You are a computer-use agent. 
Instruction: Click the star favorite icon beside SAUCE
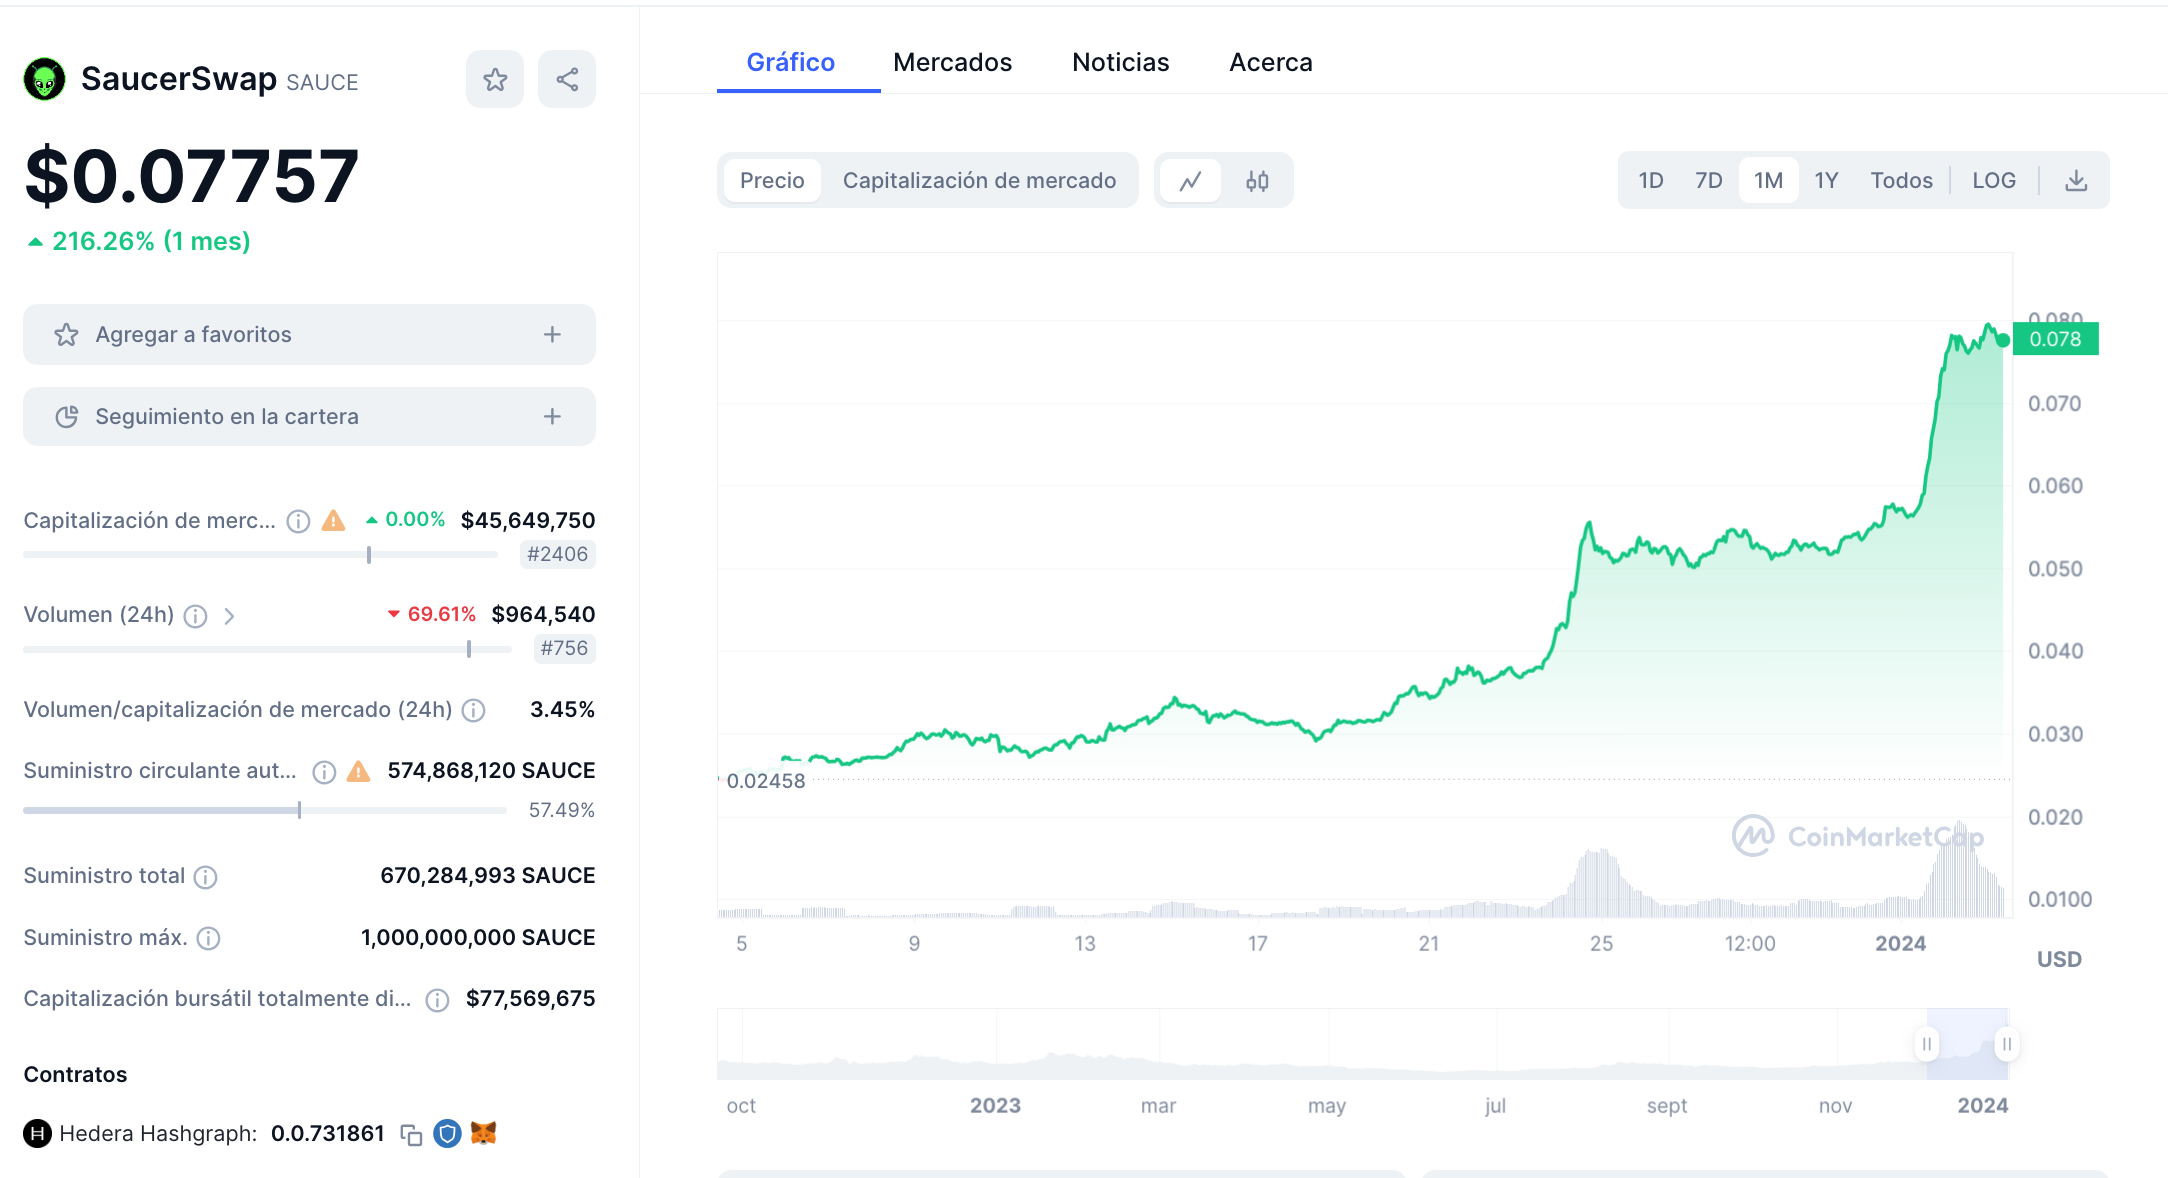pyautogui.click(x=495, y=79)
